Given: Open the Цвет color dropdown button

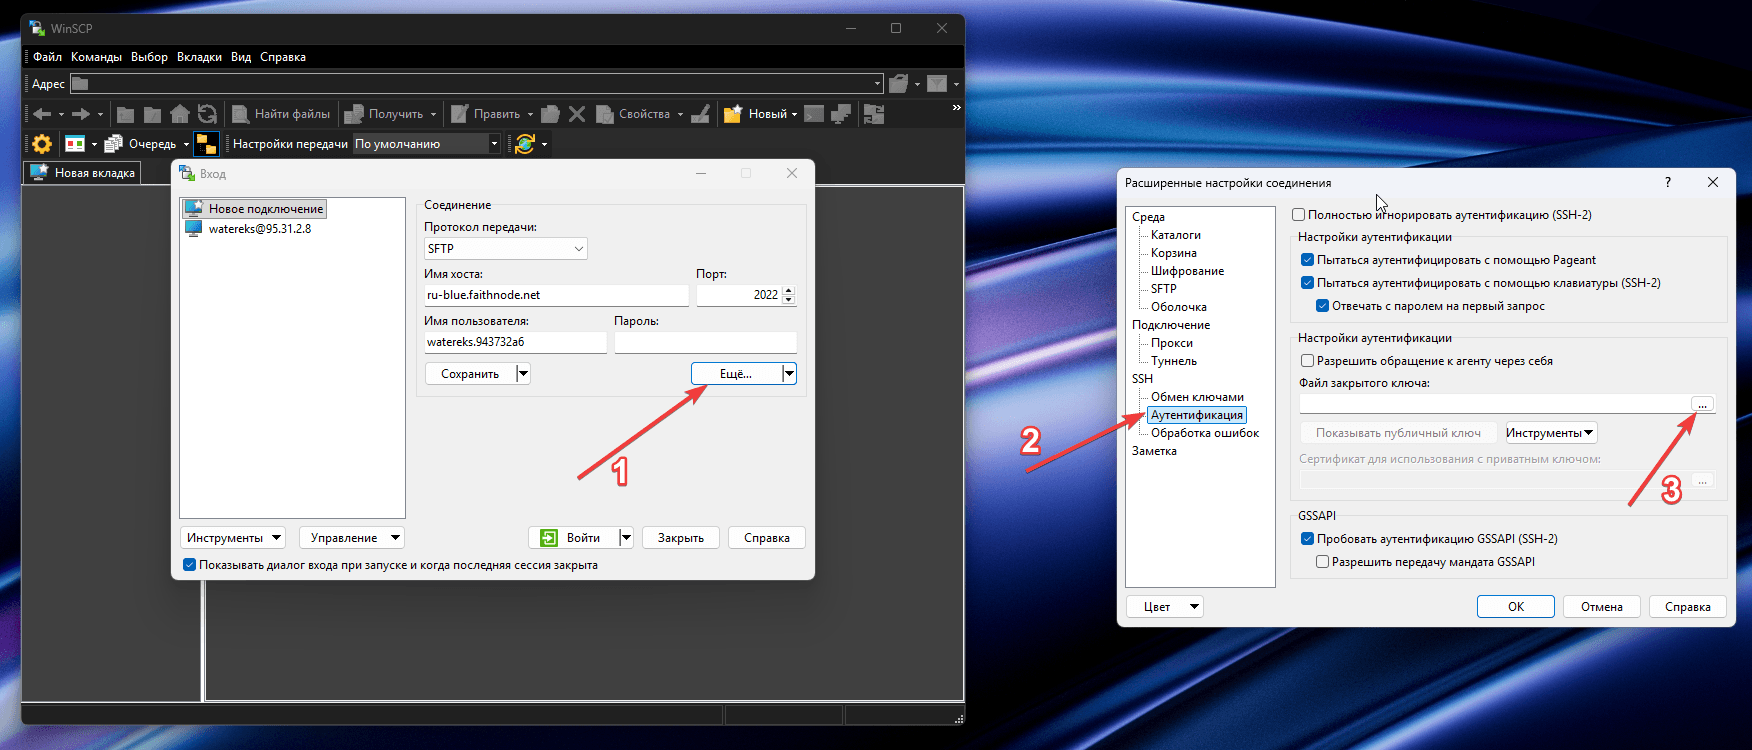Looking at the screenshot, I should [1165, 607].
